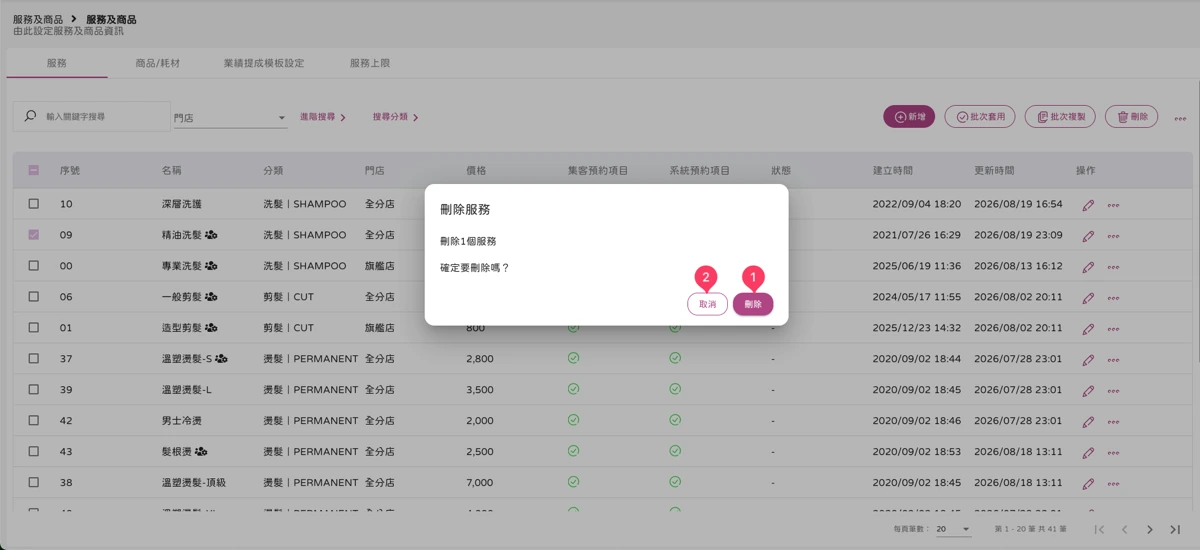Click the search magnifier icon
Image resolution: width=1200 pixels, height=550 pixels.
pyautogui.click(x=30, y=116)
